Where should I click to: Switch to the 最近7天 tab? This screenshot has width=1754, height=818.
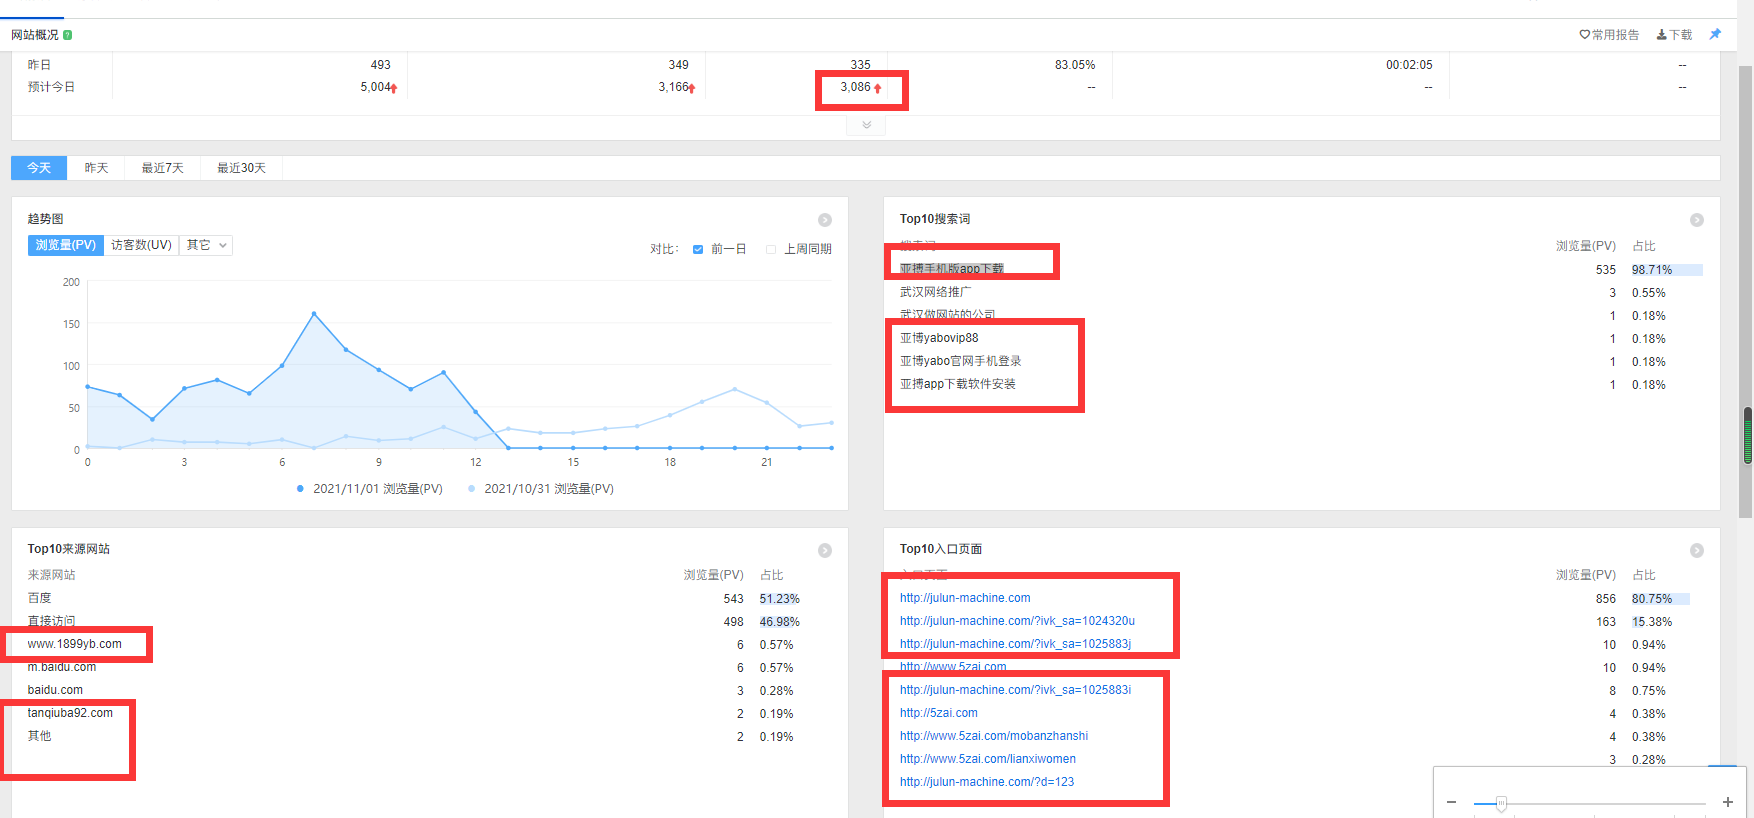pos(162,168)
